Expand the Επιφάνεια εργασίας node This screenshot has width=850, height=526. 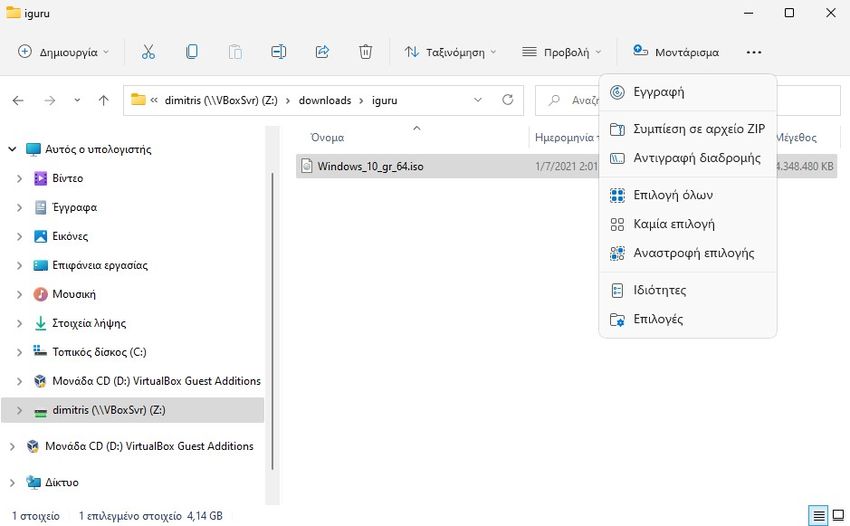(x=20, y=265)
